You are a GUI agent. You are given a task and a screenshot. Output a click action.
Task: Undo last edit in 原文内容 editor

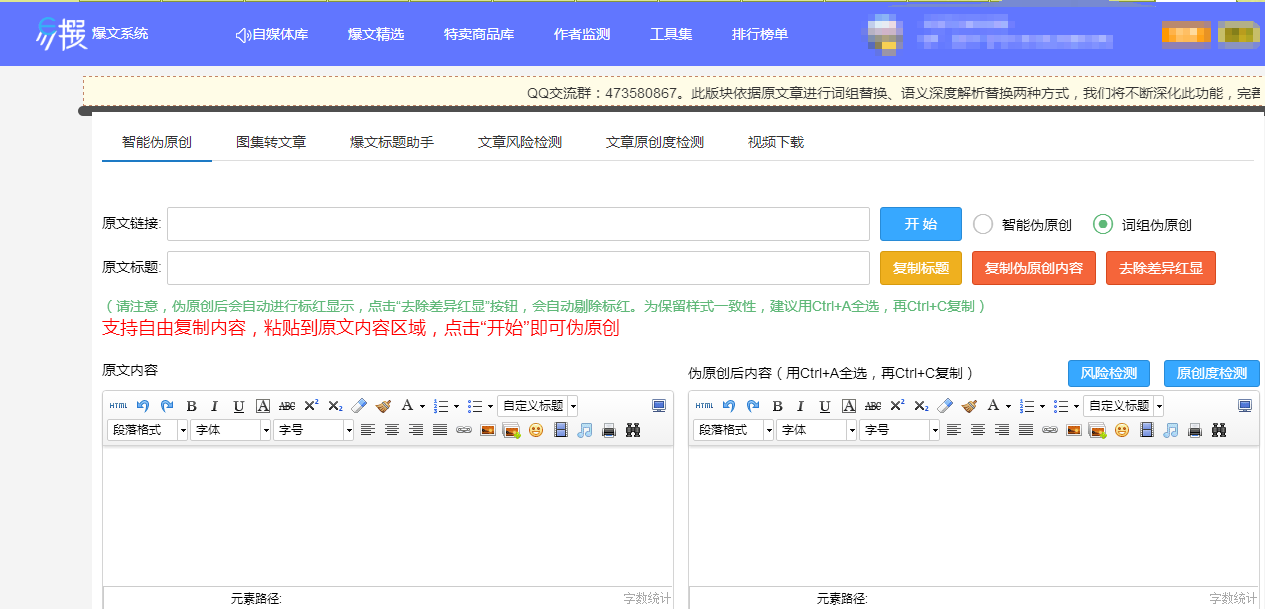[143, 406]
